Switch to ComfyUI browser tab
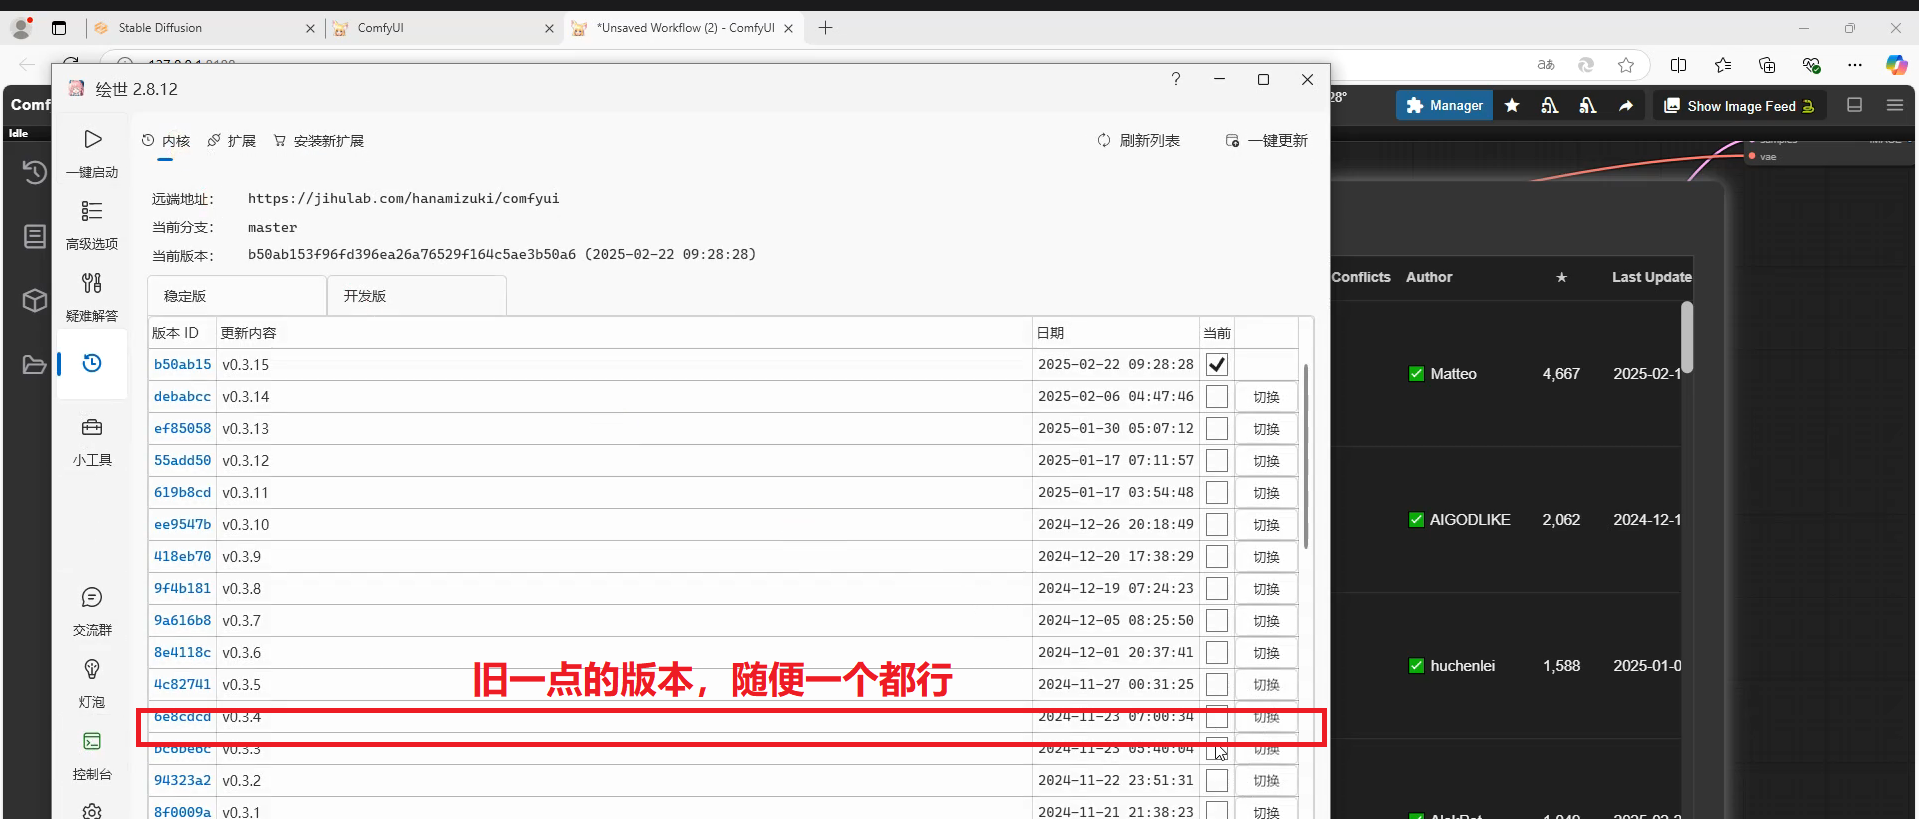The image size is (1919, 819). point(443,28)
